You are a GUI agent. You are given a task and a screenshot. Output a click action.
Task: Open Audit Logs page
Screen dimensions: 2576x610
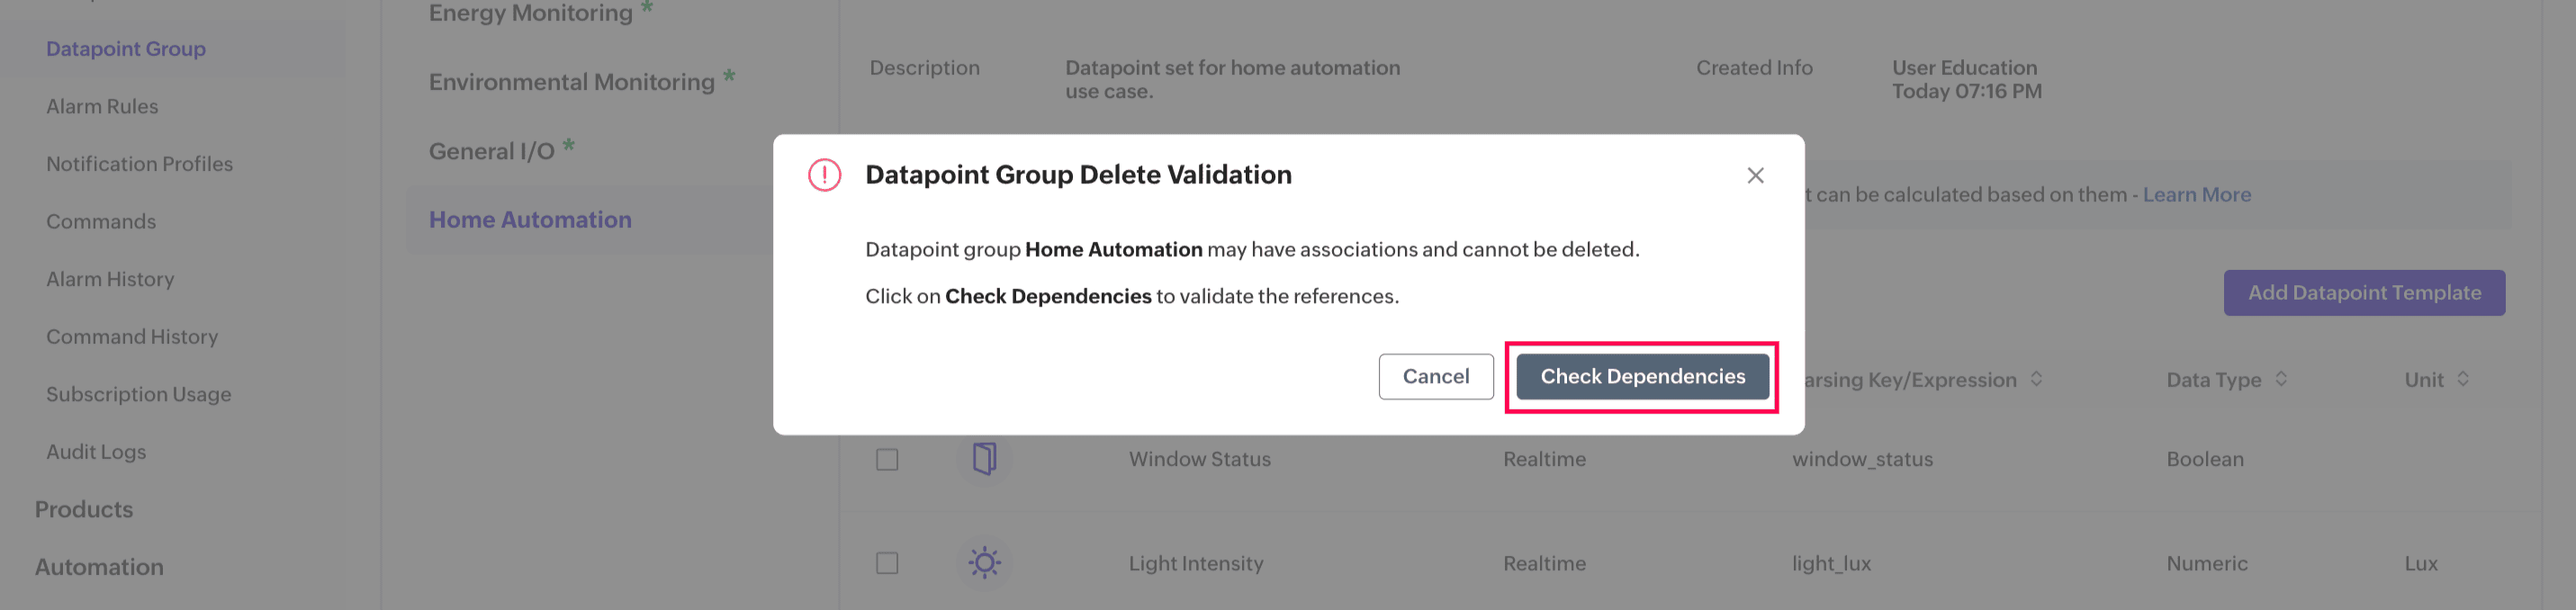coord(96,452)
